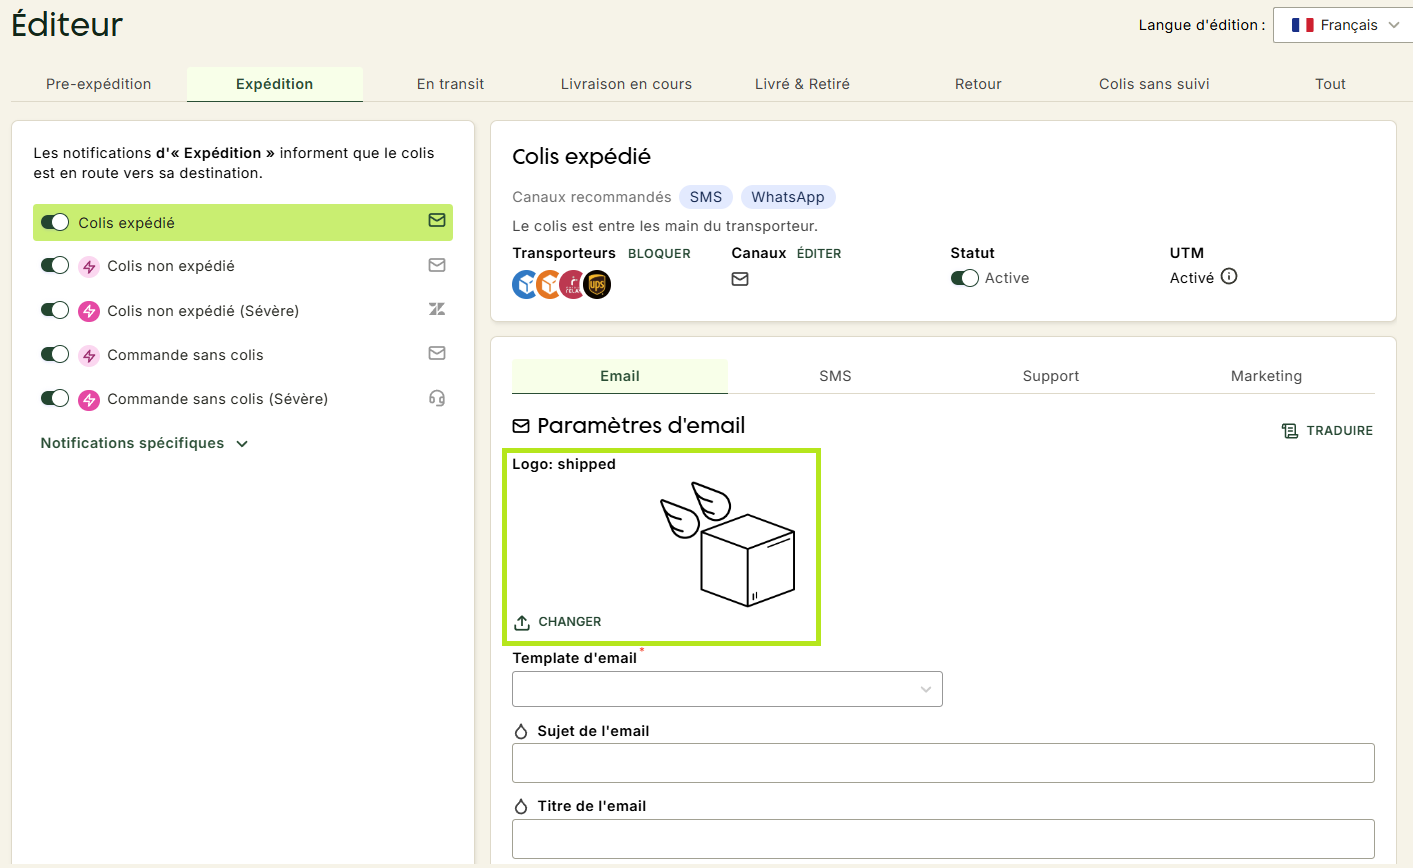Click BLOQUER next to Transporteurs

click(x=659, y=254)
